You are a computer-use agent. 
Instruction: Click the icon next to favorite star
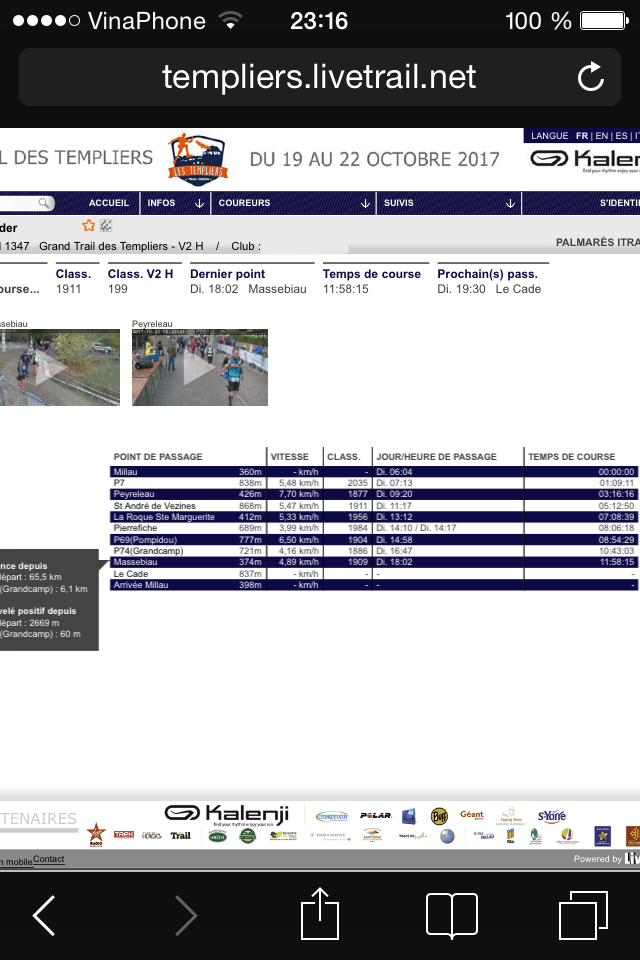(x=106, y=226)
